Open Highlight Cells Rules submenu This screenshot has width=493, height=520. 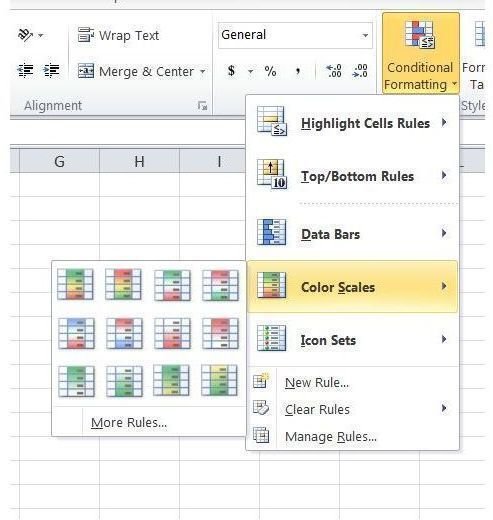[x=352, y=122]
